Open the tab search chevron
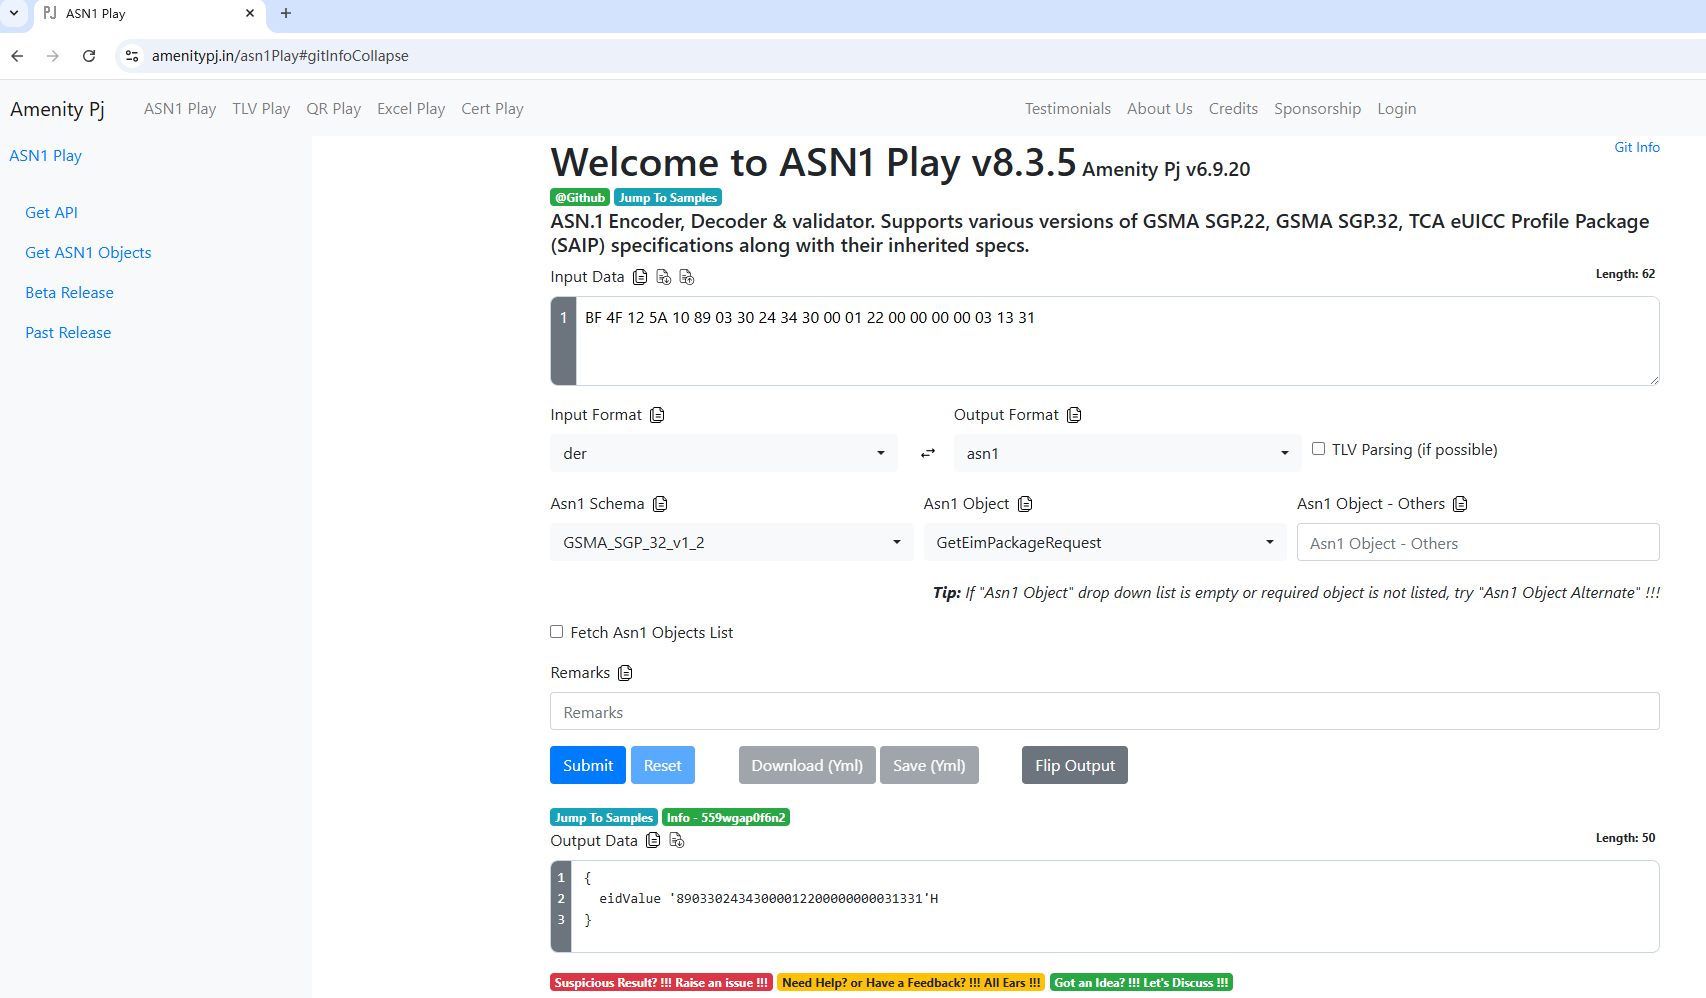The height and width of the screenshot is (998, 1706). point(14,14)
